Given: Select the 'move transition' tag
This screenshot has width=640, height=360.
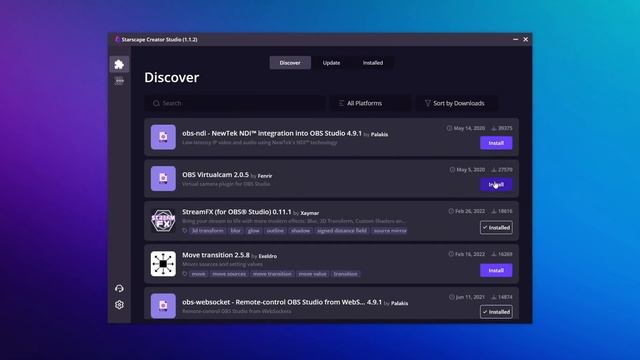Looking at the screenshot, I should click(272, 274).
